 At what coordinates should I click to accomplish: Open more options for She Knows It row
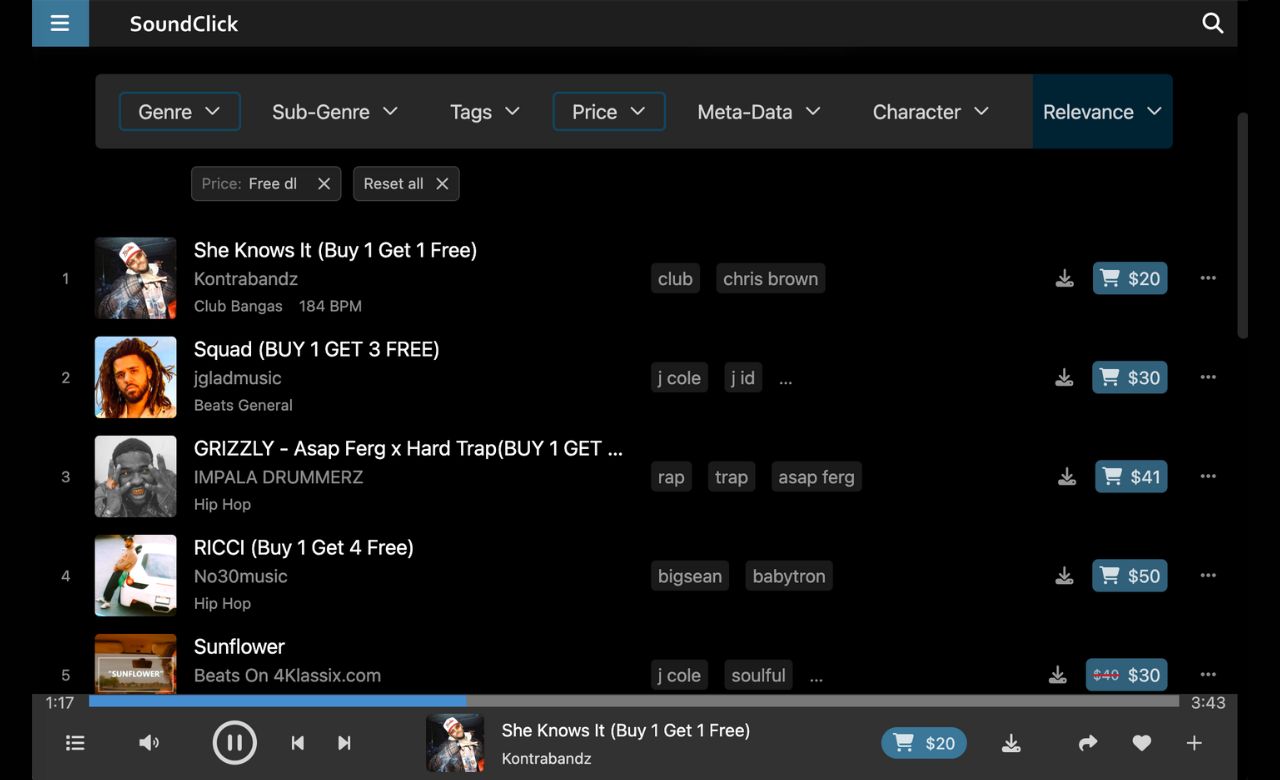[1208, 278]
